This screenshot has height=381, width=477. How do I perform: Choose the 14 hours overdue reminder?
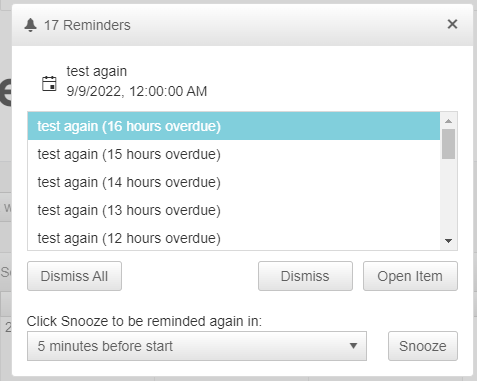point(234,182)
